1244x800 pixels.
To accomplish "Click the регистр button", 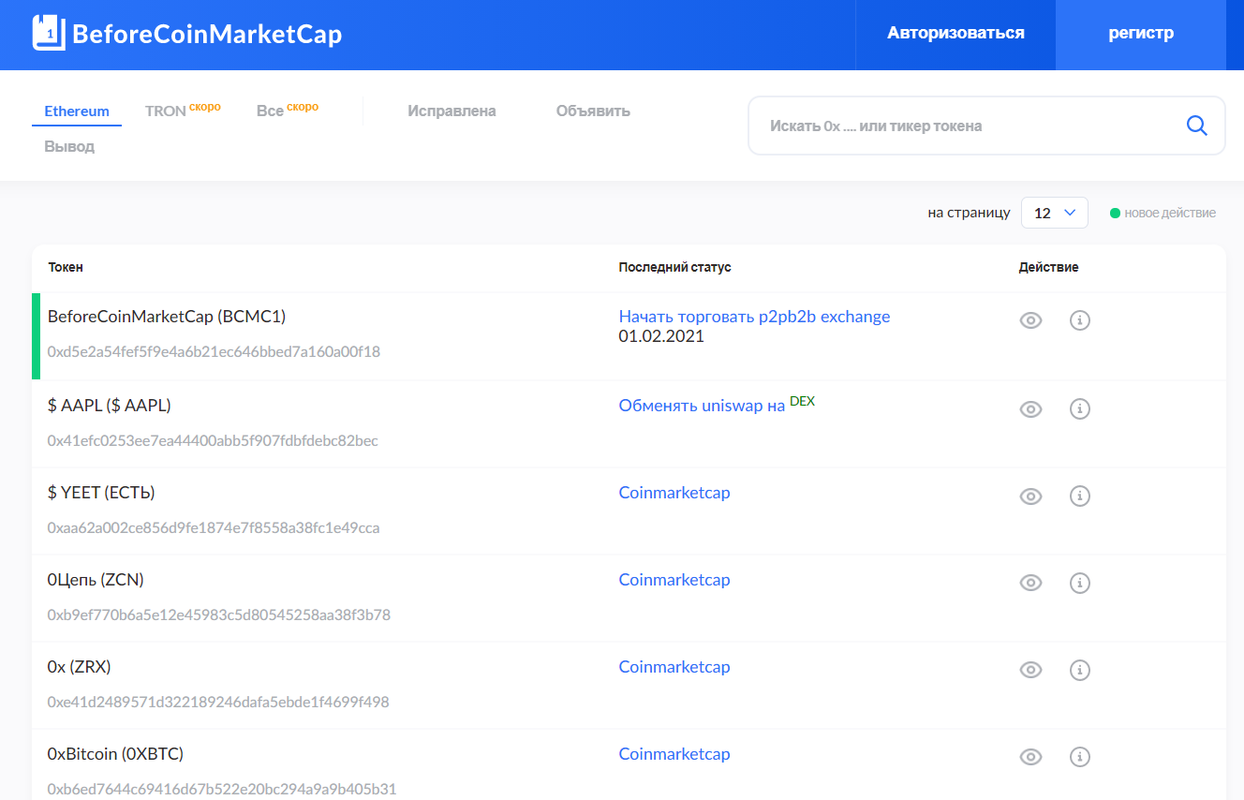I will 1141,34.
